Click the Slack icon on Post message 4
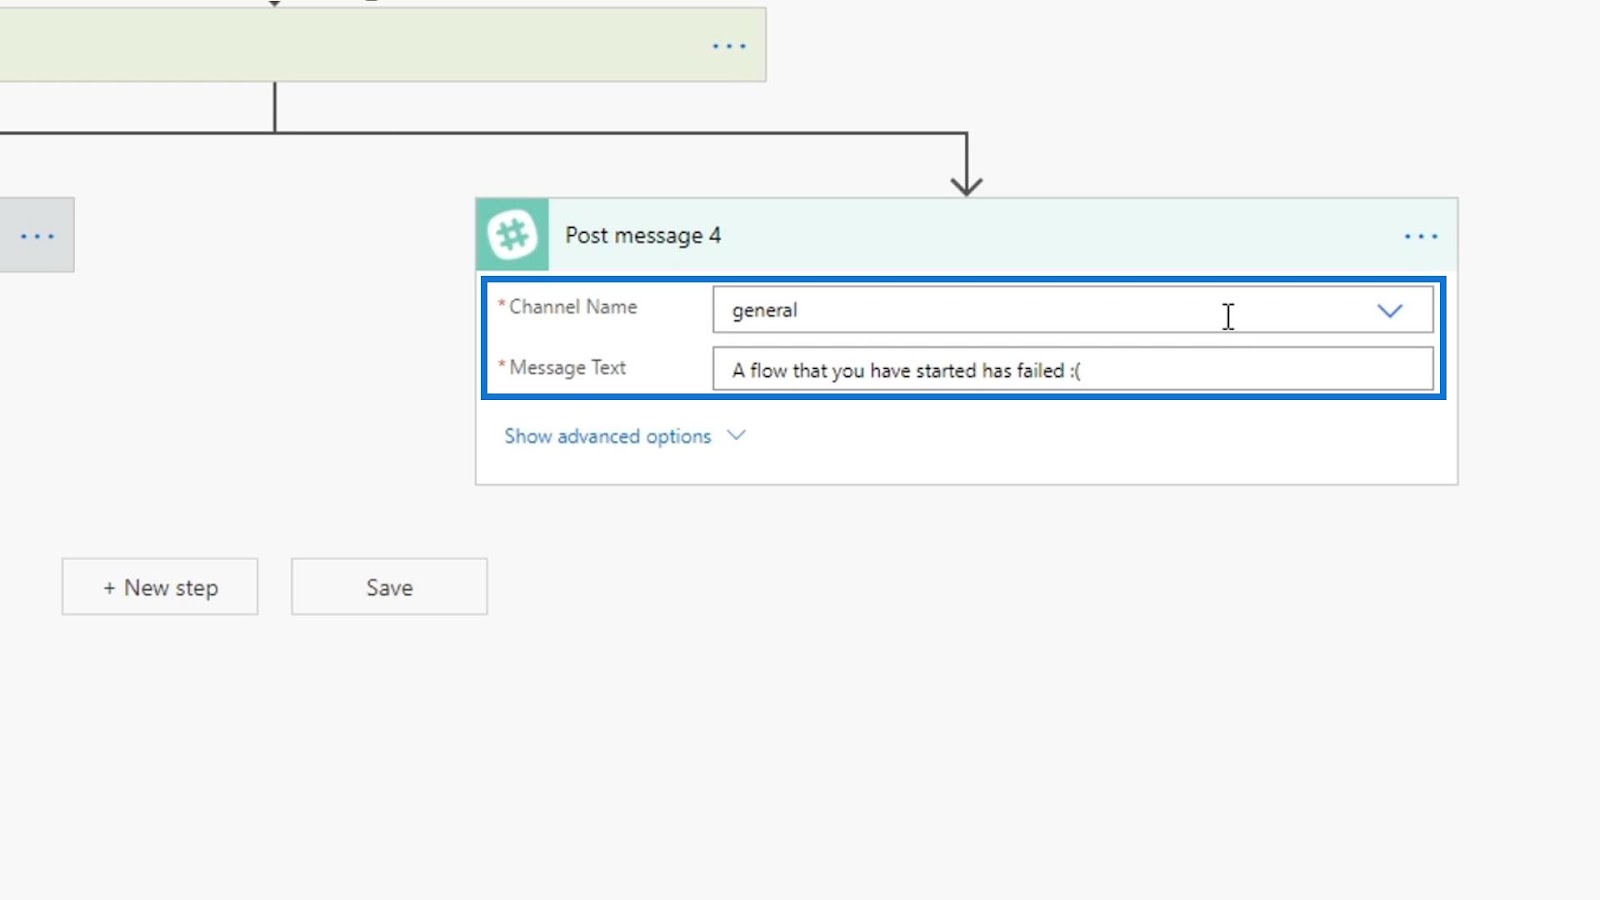Screen dimensions: 1600x900 pos(512,235)
